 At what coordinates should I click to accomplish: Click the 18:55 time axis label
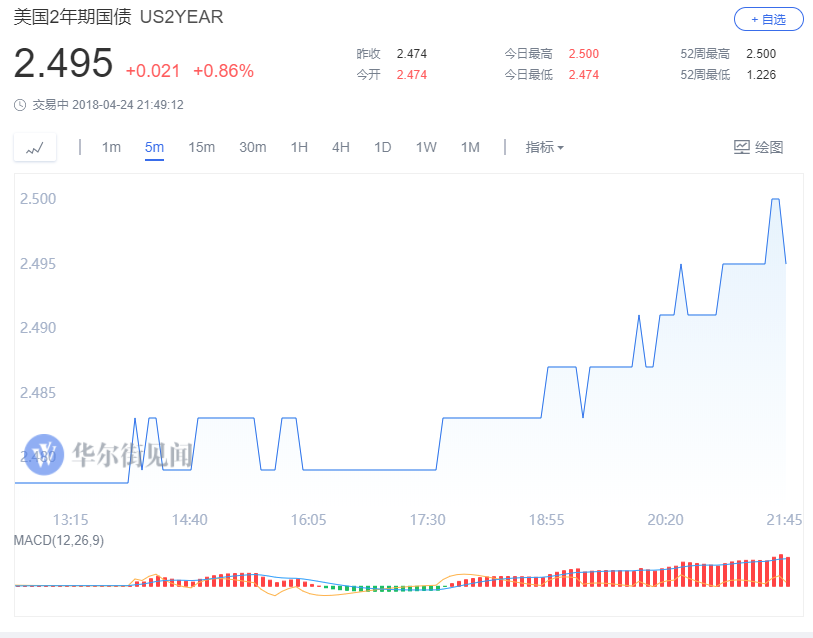(546, 520)
